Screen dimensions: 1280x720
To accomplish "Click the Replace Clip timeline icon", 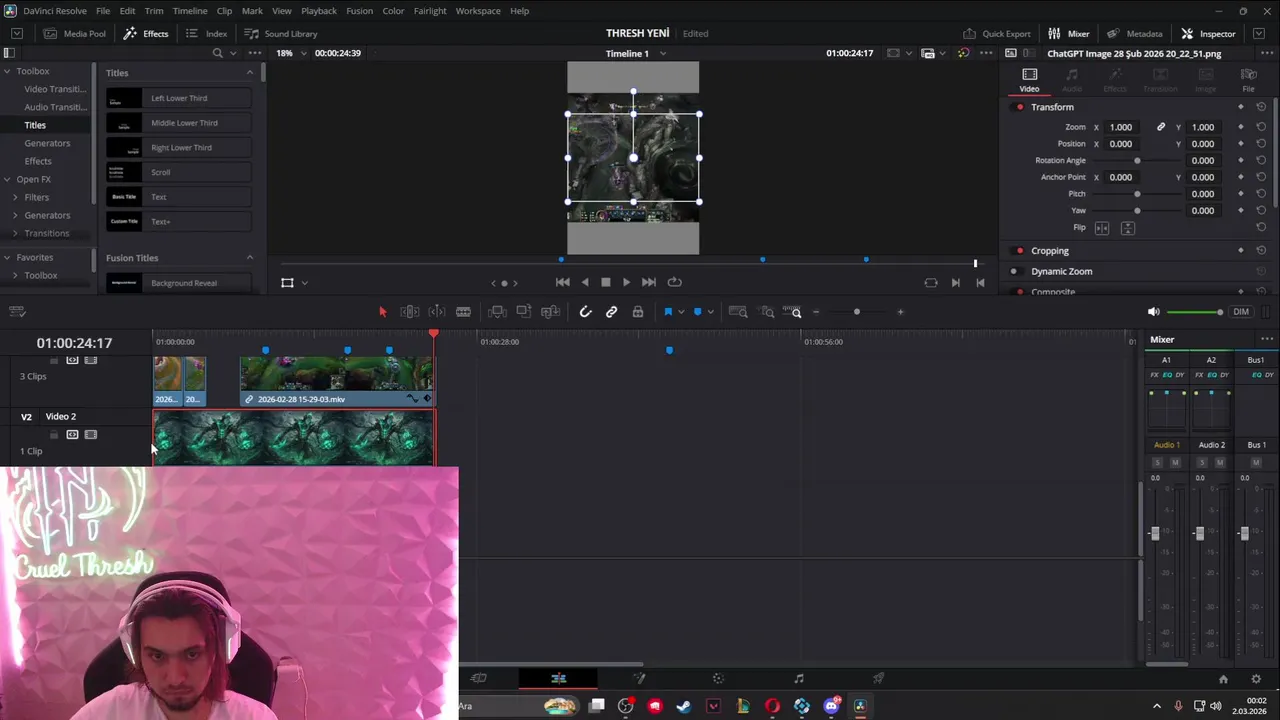I will 550,312.
